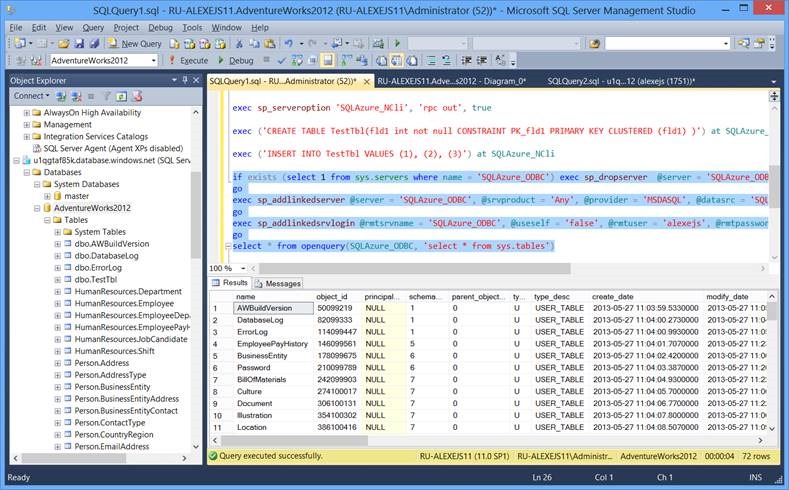
Task: Open the 100 % zoom dropdown
Action: pos(243,269)
